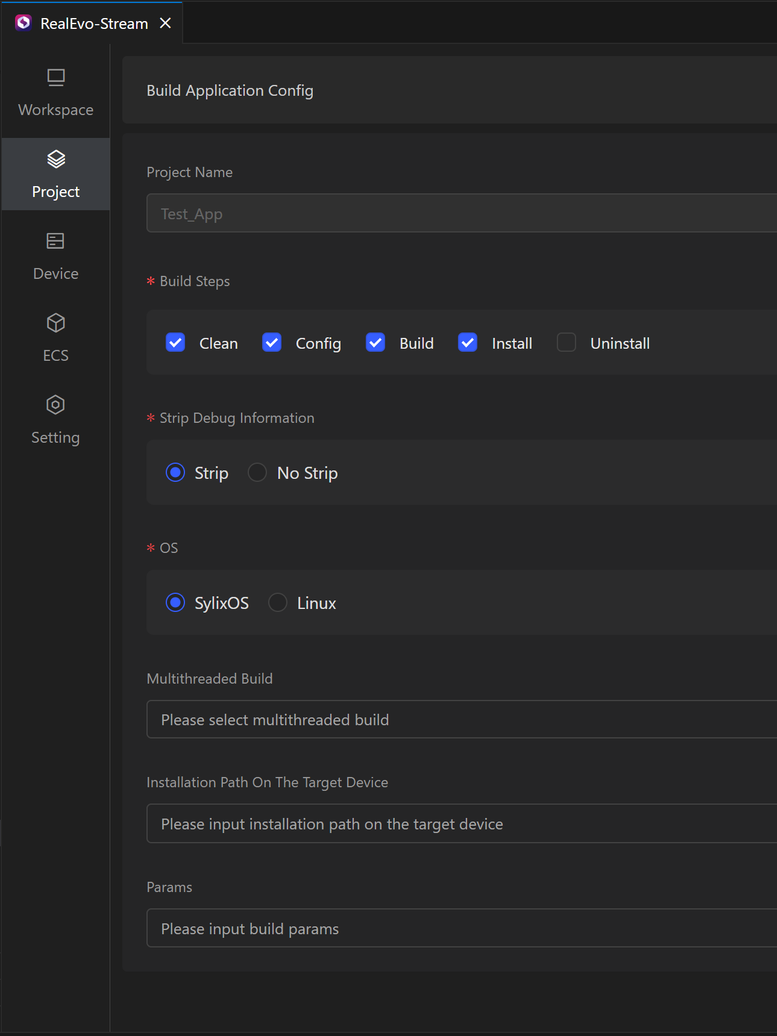
Task: Open the Setting hexagon icon
Action: [x=56, y=405]
